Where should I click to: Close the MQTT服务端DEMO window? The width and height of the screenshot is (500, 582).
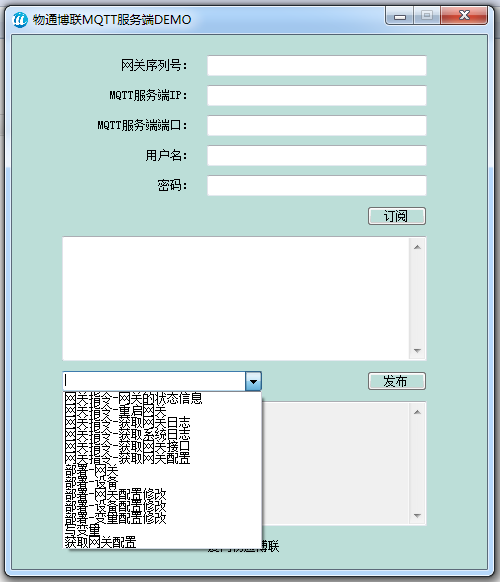[x=464, y=16]
